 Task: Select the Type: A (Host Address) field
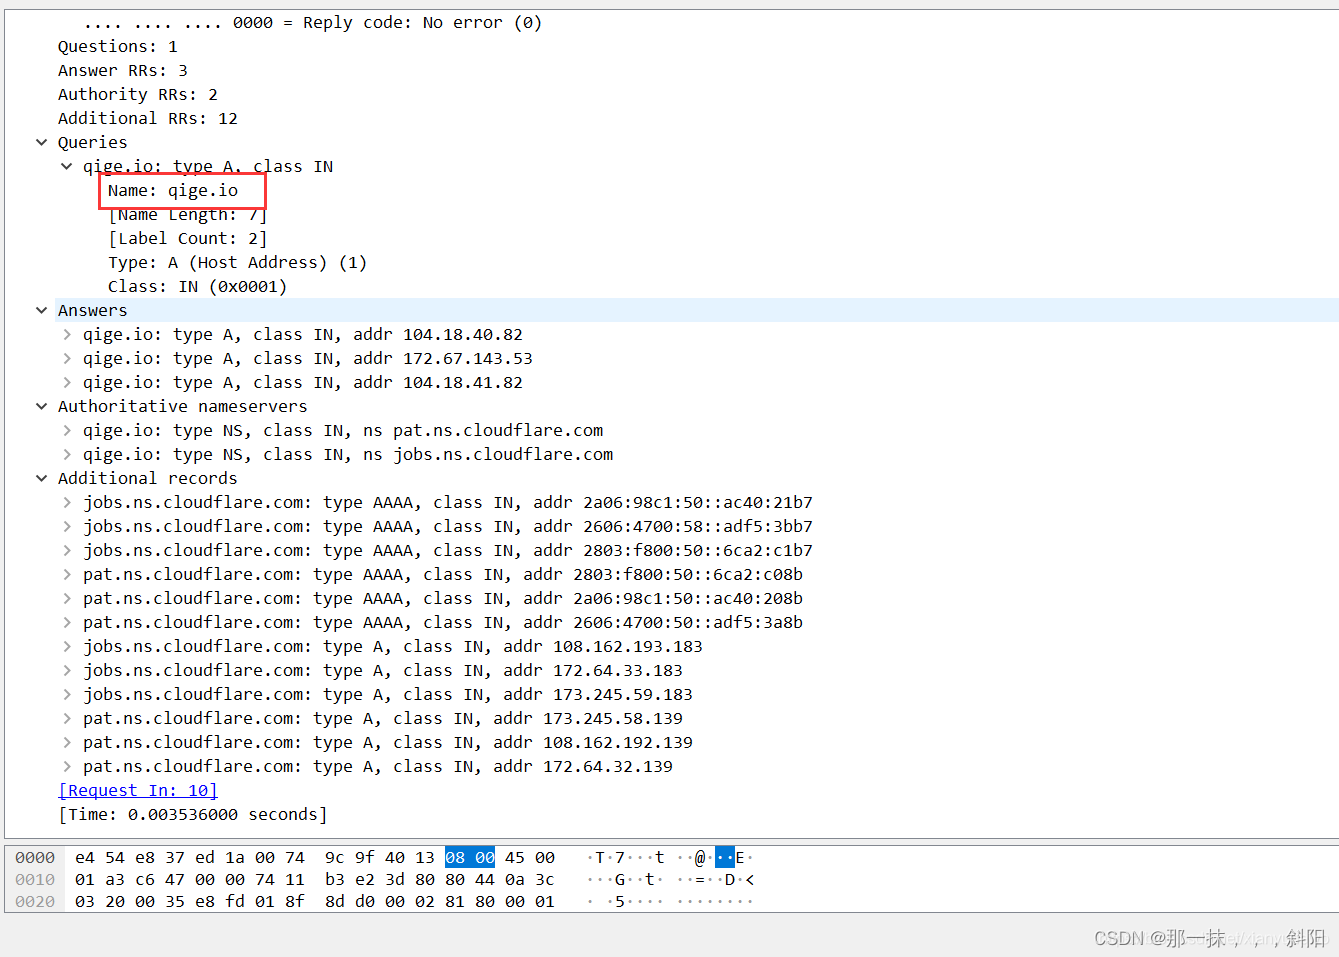point(238,262)
